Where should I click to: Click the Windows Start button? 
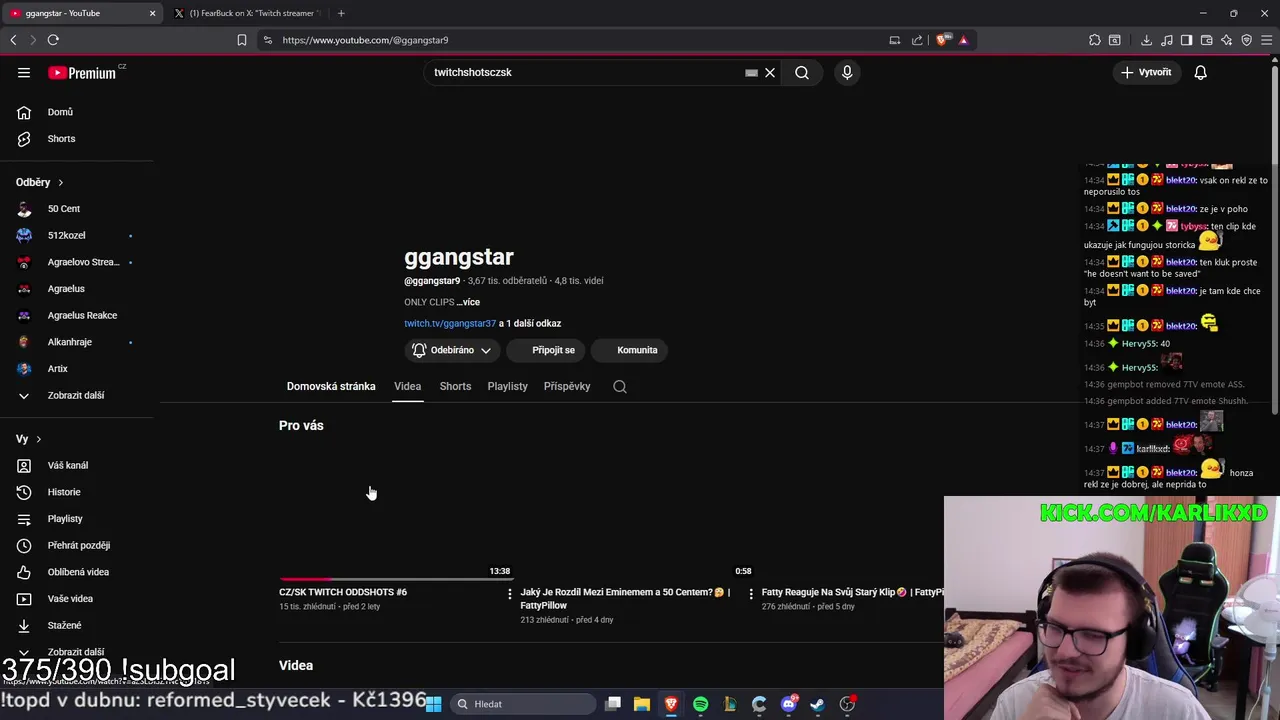434,704
